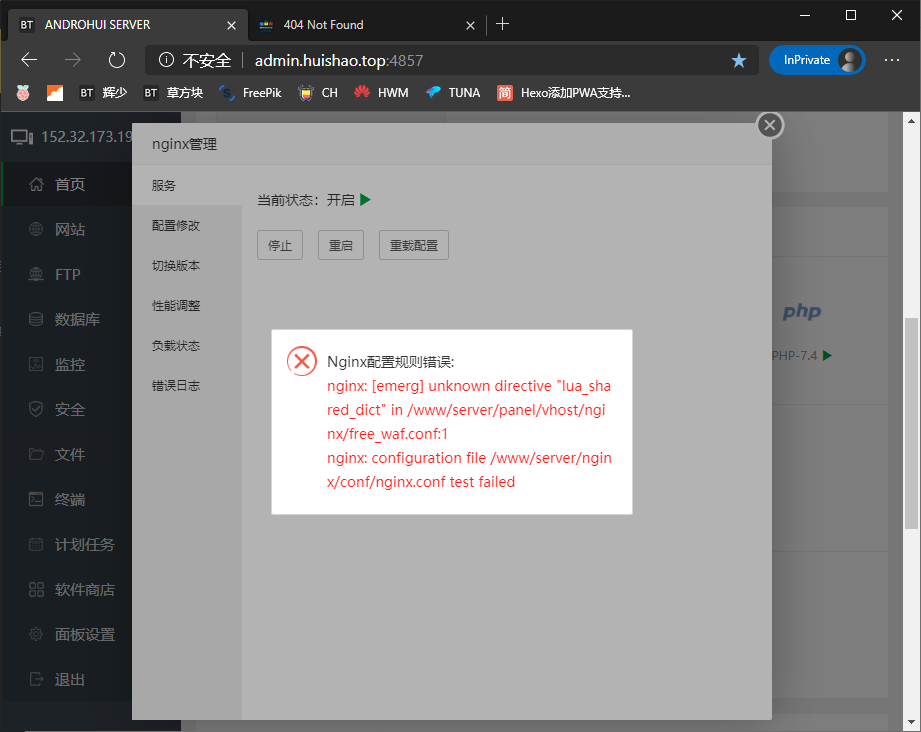Open the Hexo添加PWA支持 bookmark
This screenshot has height=732, width=921.
[563, 93]
